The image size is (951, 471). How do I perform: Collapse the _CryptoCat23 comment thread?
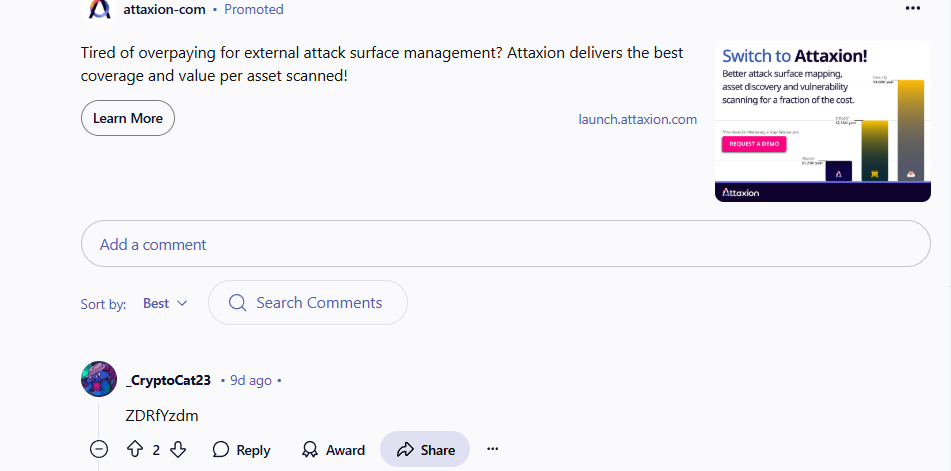pos(99,450)
